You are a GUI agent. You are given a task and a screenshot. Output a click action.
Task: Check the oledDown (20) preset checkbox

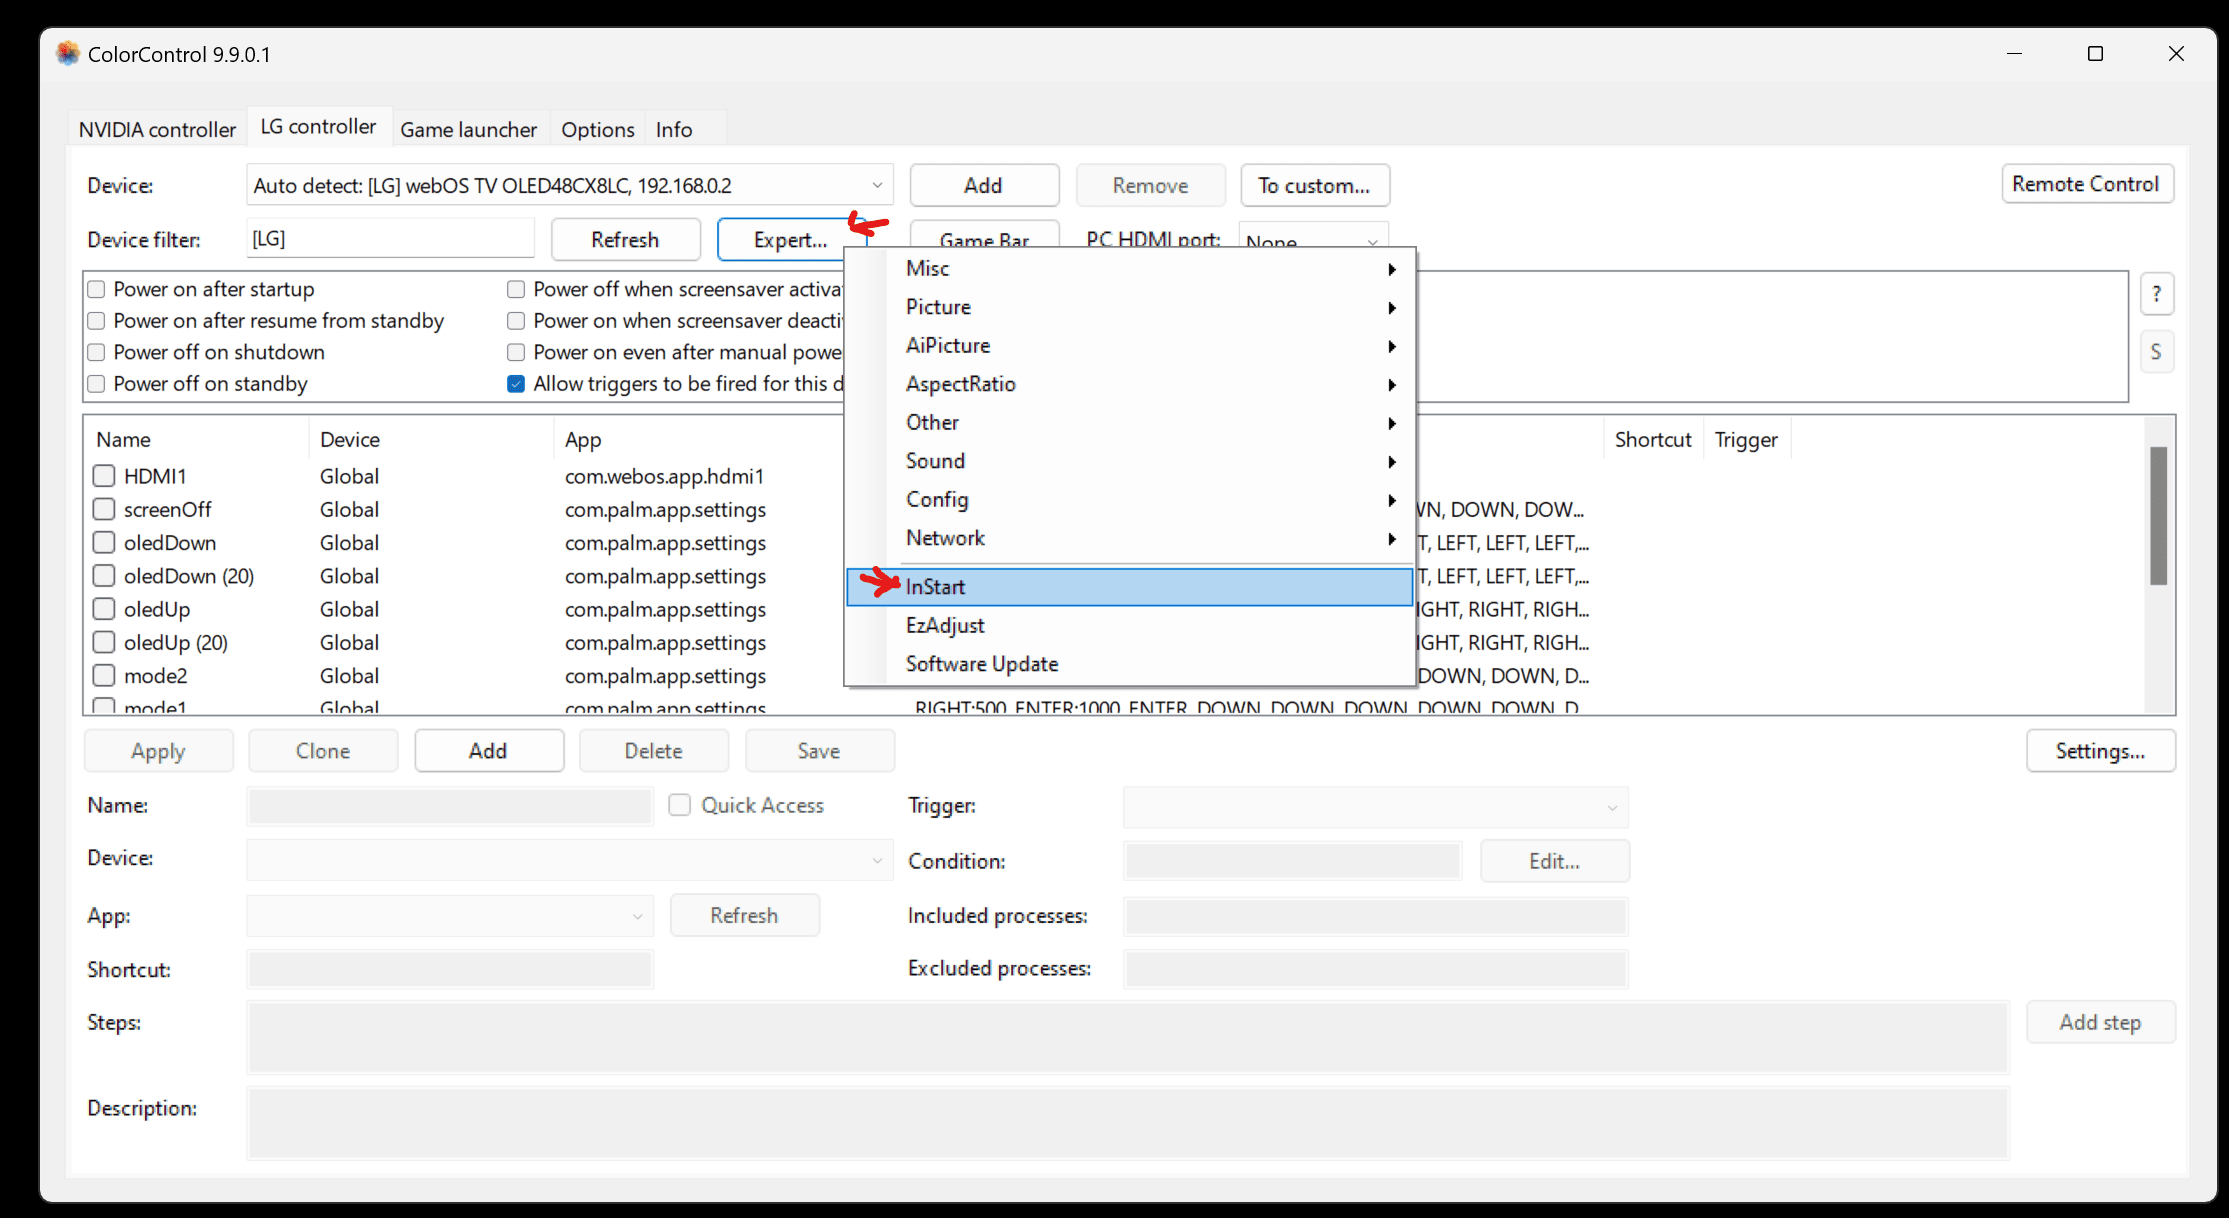click(103, 576)
